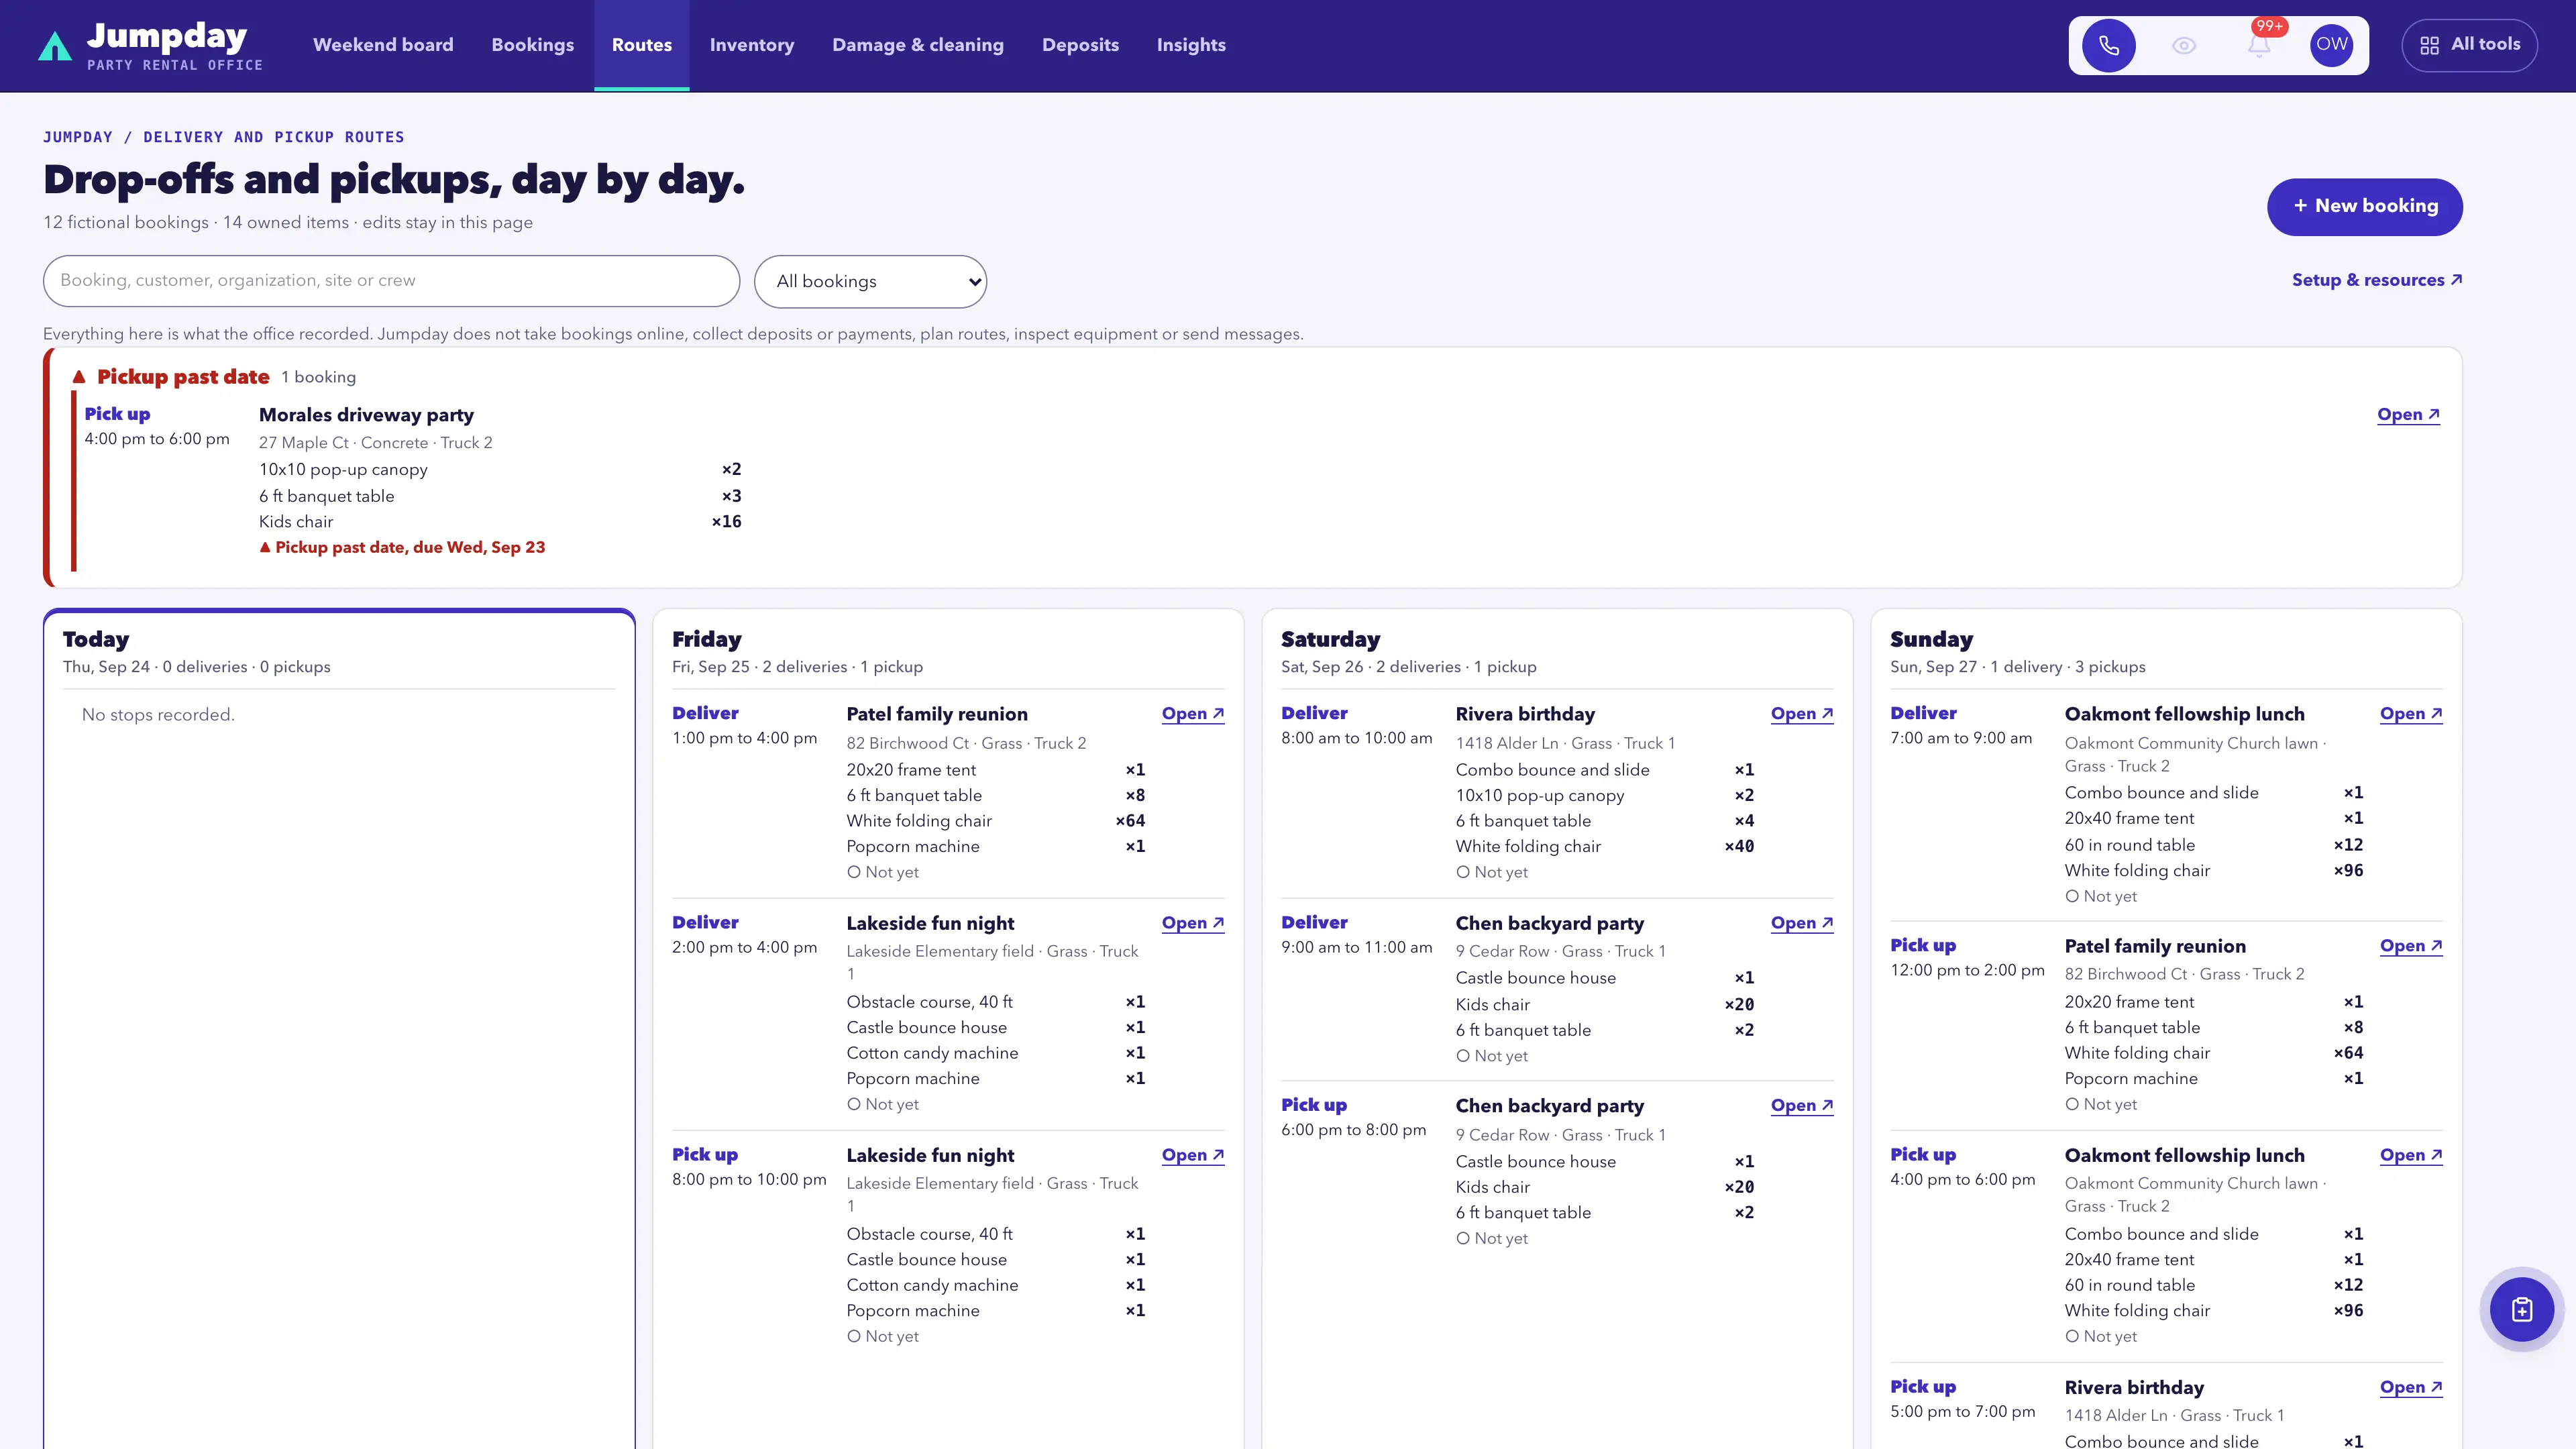Click '1418 Alder Ln · Grass · Truck 1' Saturday
2576x1449 pixels.
1565,743
